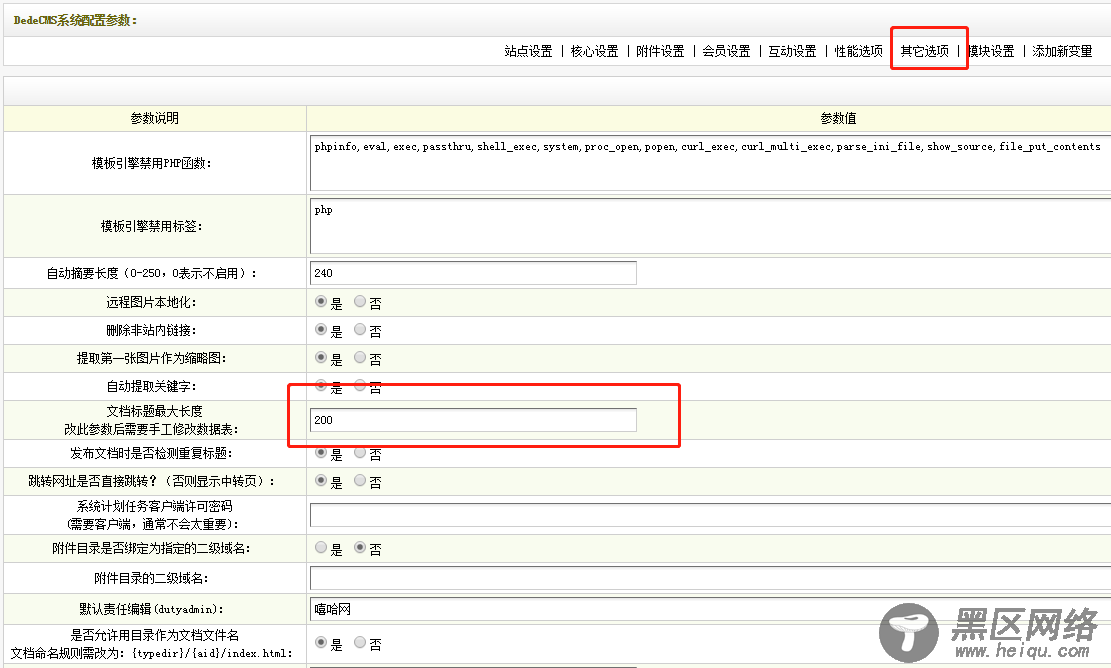Focus the 系统计划任务客户端许可密码 input
The height and width of the screenshot is (668, 1111).
(x=710, y=515)
